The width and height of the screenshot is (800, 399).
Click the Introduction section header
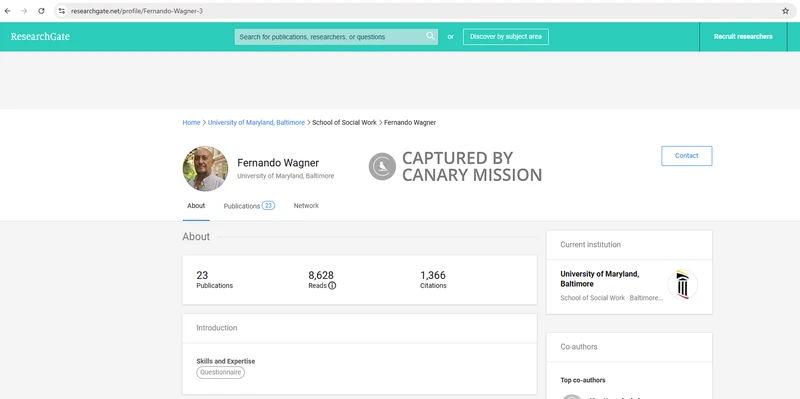tap(217, 328)
